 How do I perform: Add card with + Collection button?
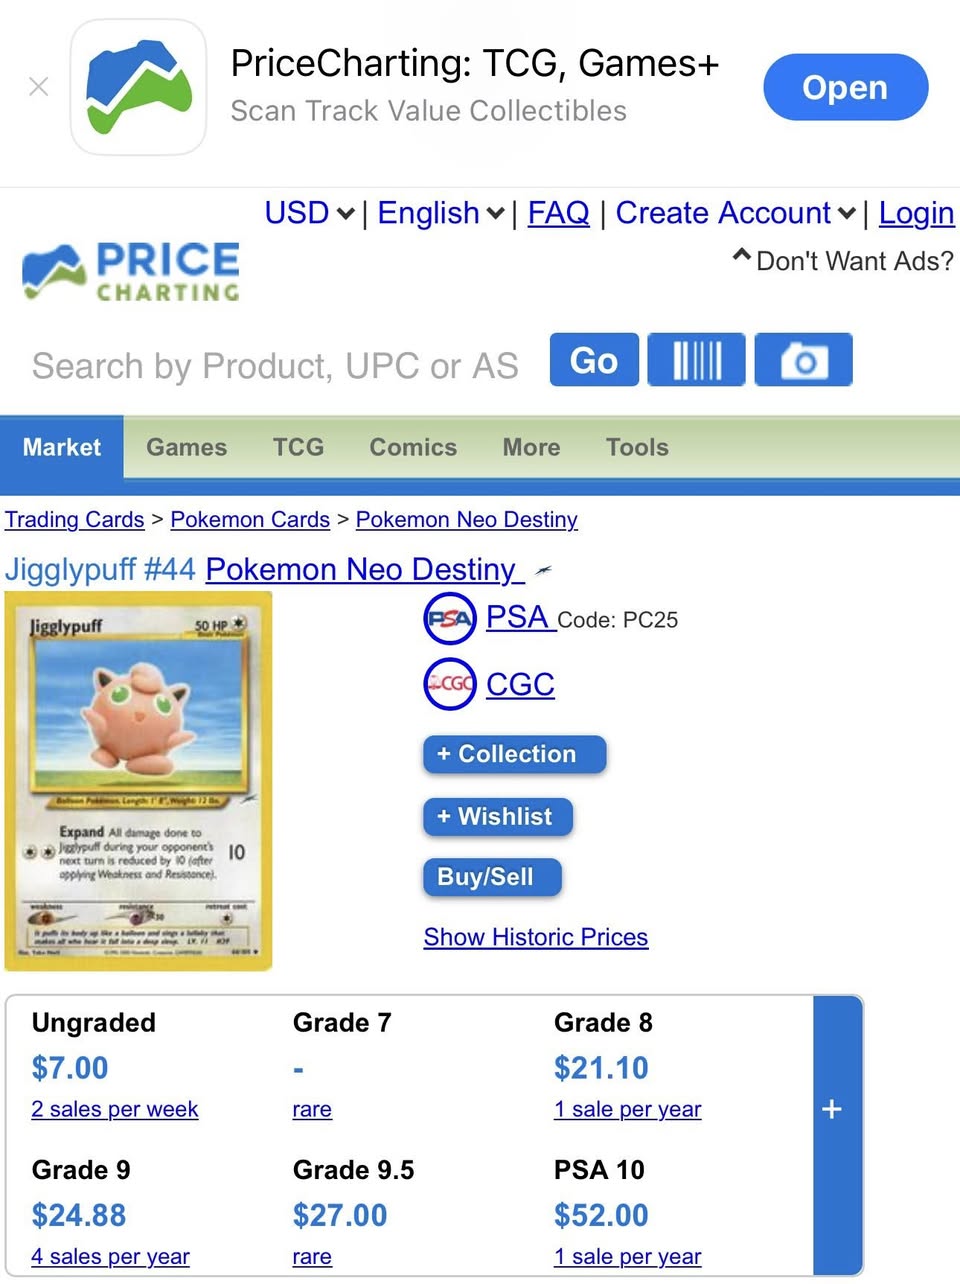pyautogui.click(x=515, y=754)
